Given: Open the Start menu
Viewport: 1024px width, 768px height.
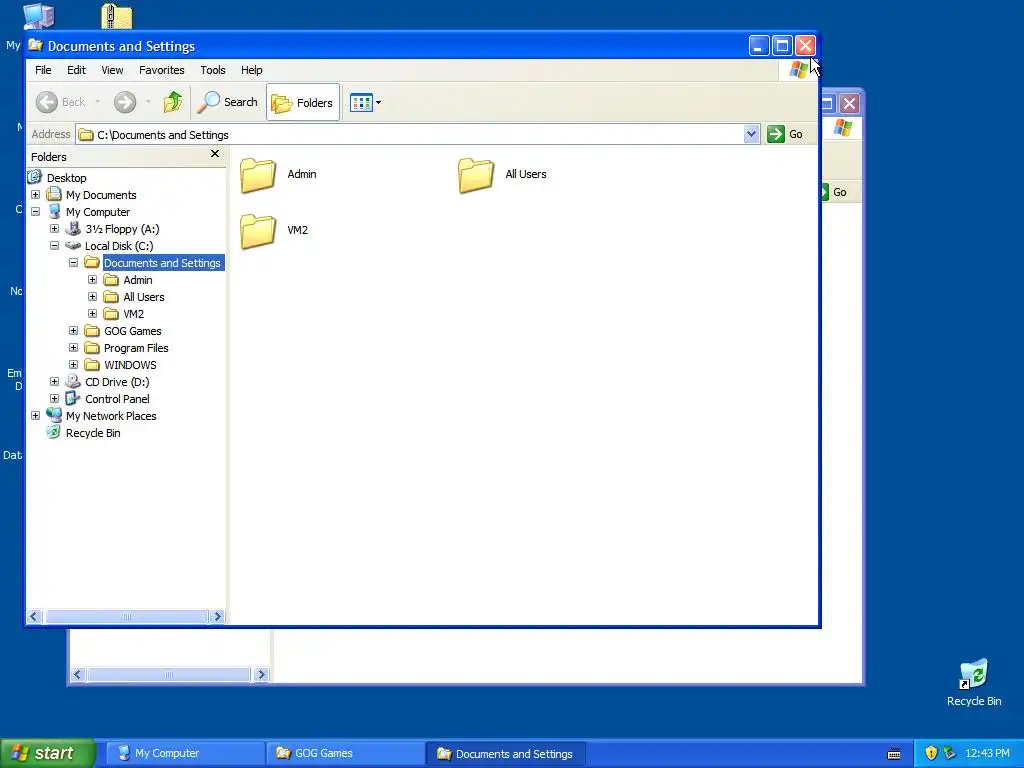Looking at the screenshot, I should click(48, 753).
